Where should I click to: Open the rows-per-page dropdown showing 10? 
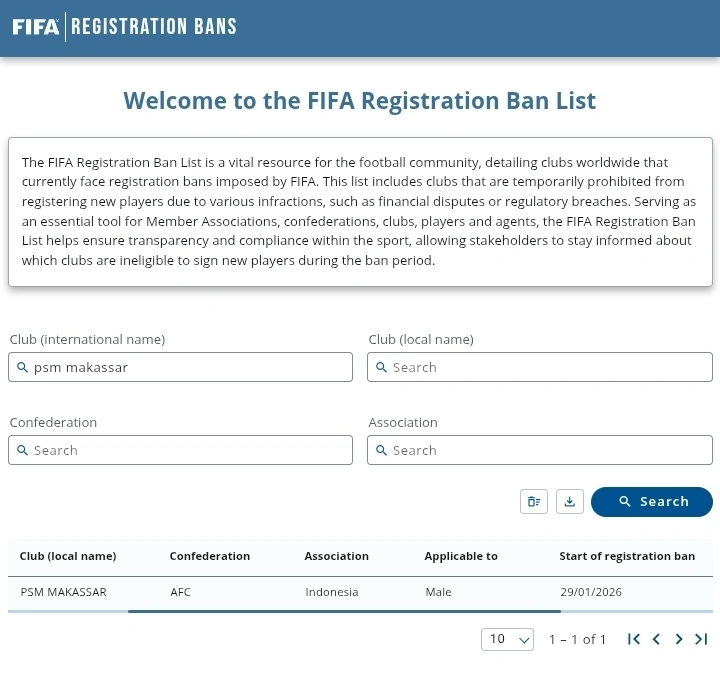click(507, 639)
